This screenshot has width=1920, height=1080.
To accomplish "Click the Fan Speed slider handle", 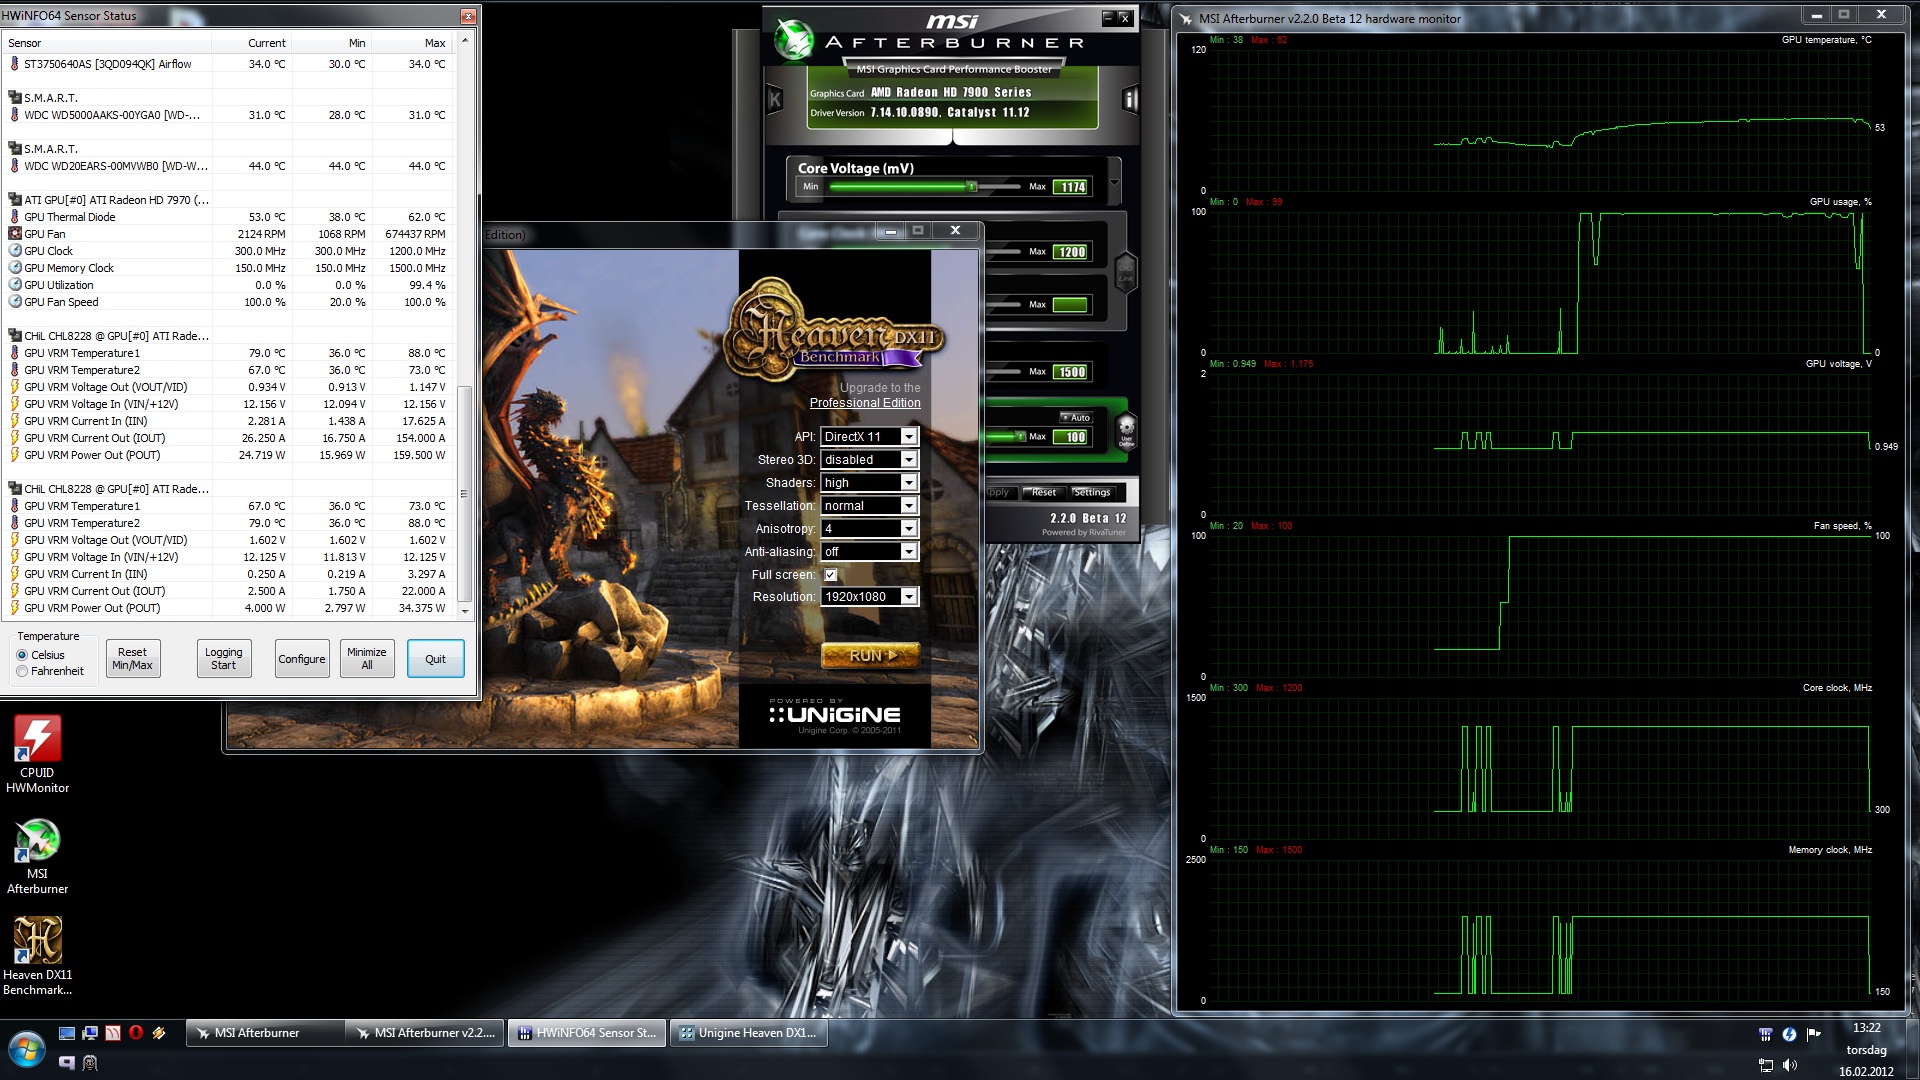I will 1020,437.
